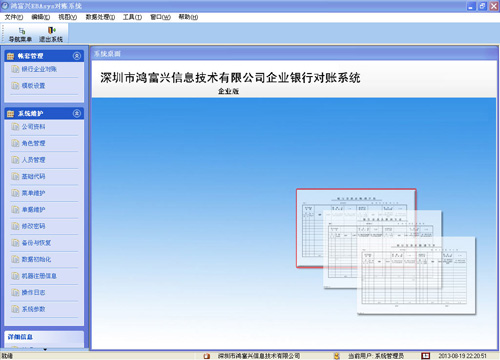Open the 公司资料 link
500x360 pixels.
point(33,127)
